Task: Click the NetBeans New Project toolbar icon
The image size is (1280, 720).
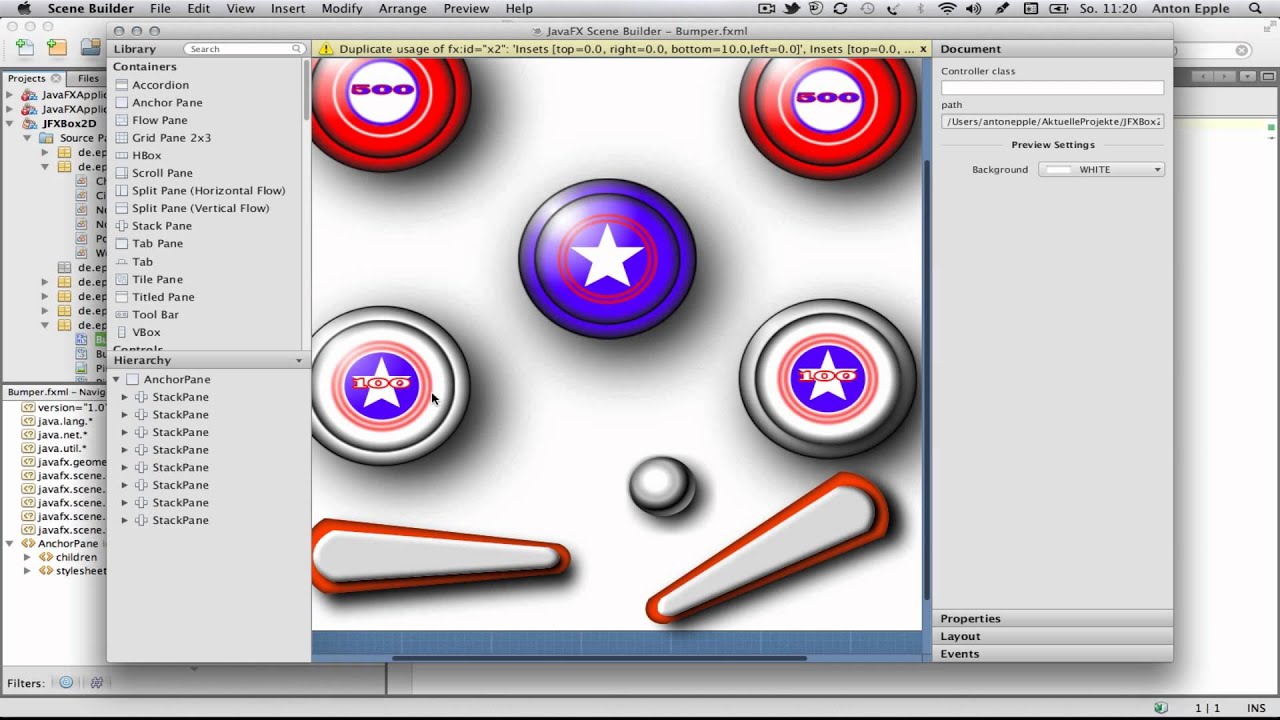Action: click(x=57, y=47)
